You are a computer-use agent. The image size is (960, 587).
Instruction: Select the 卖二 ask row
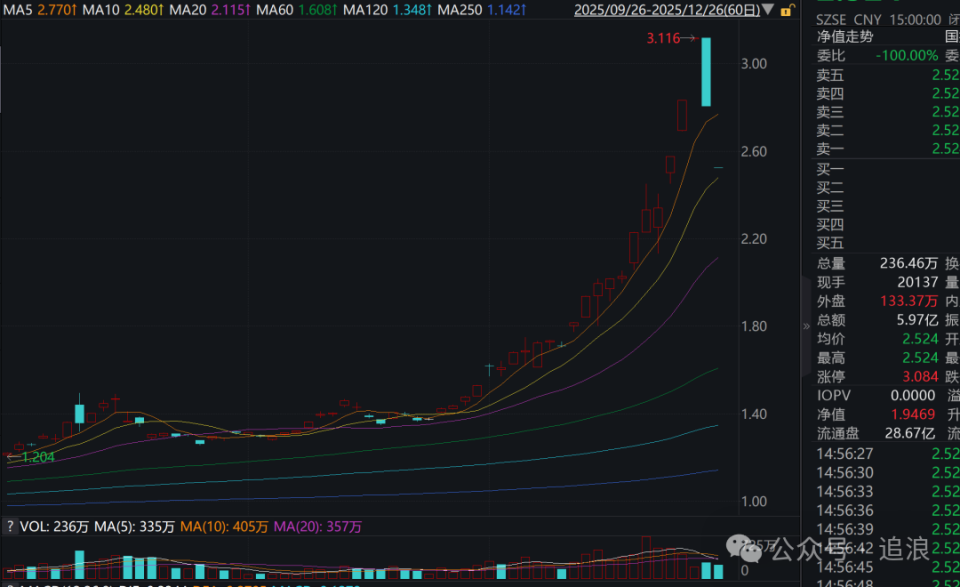click(888, 130)
